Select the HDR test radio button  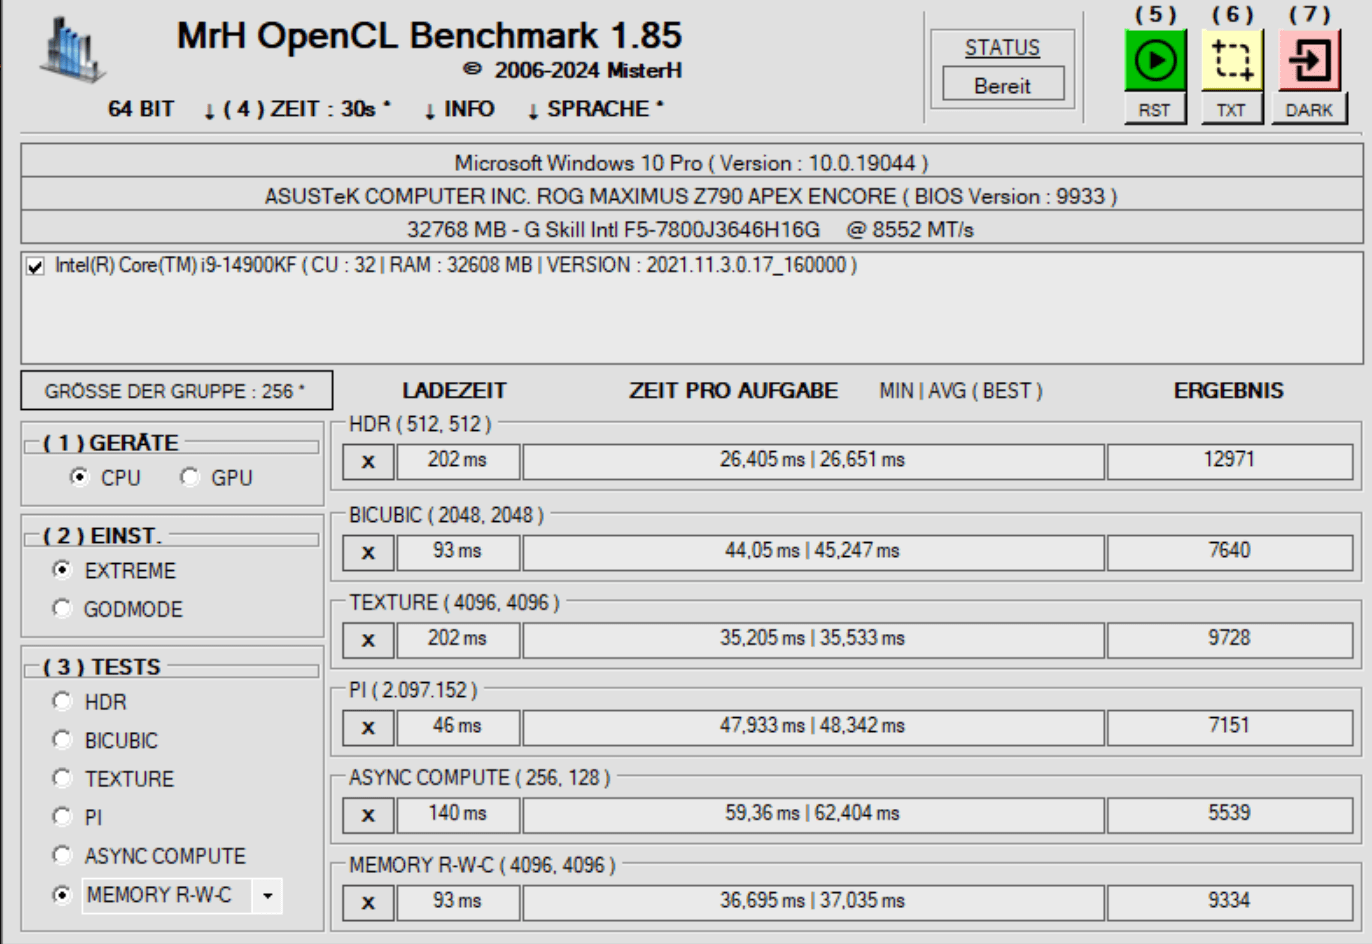(x=62, y=701)
